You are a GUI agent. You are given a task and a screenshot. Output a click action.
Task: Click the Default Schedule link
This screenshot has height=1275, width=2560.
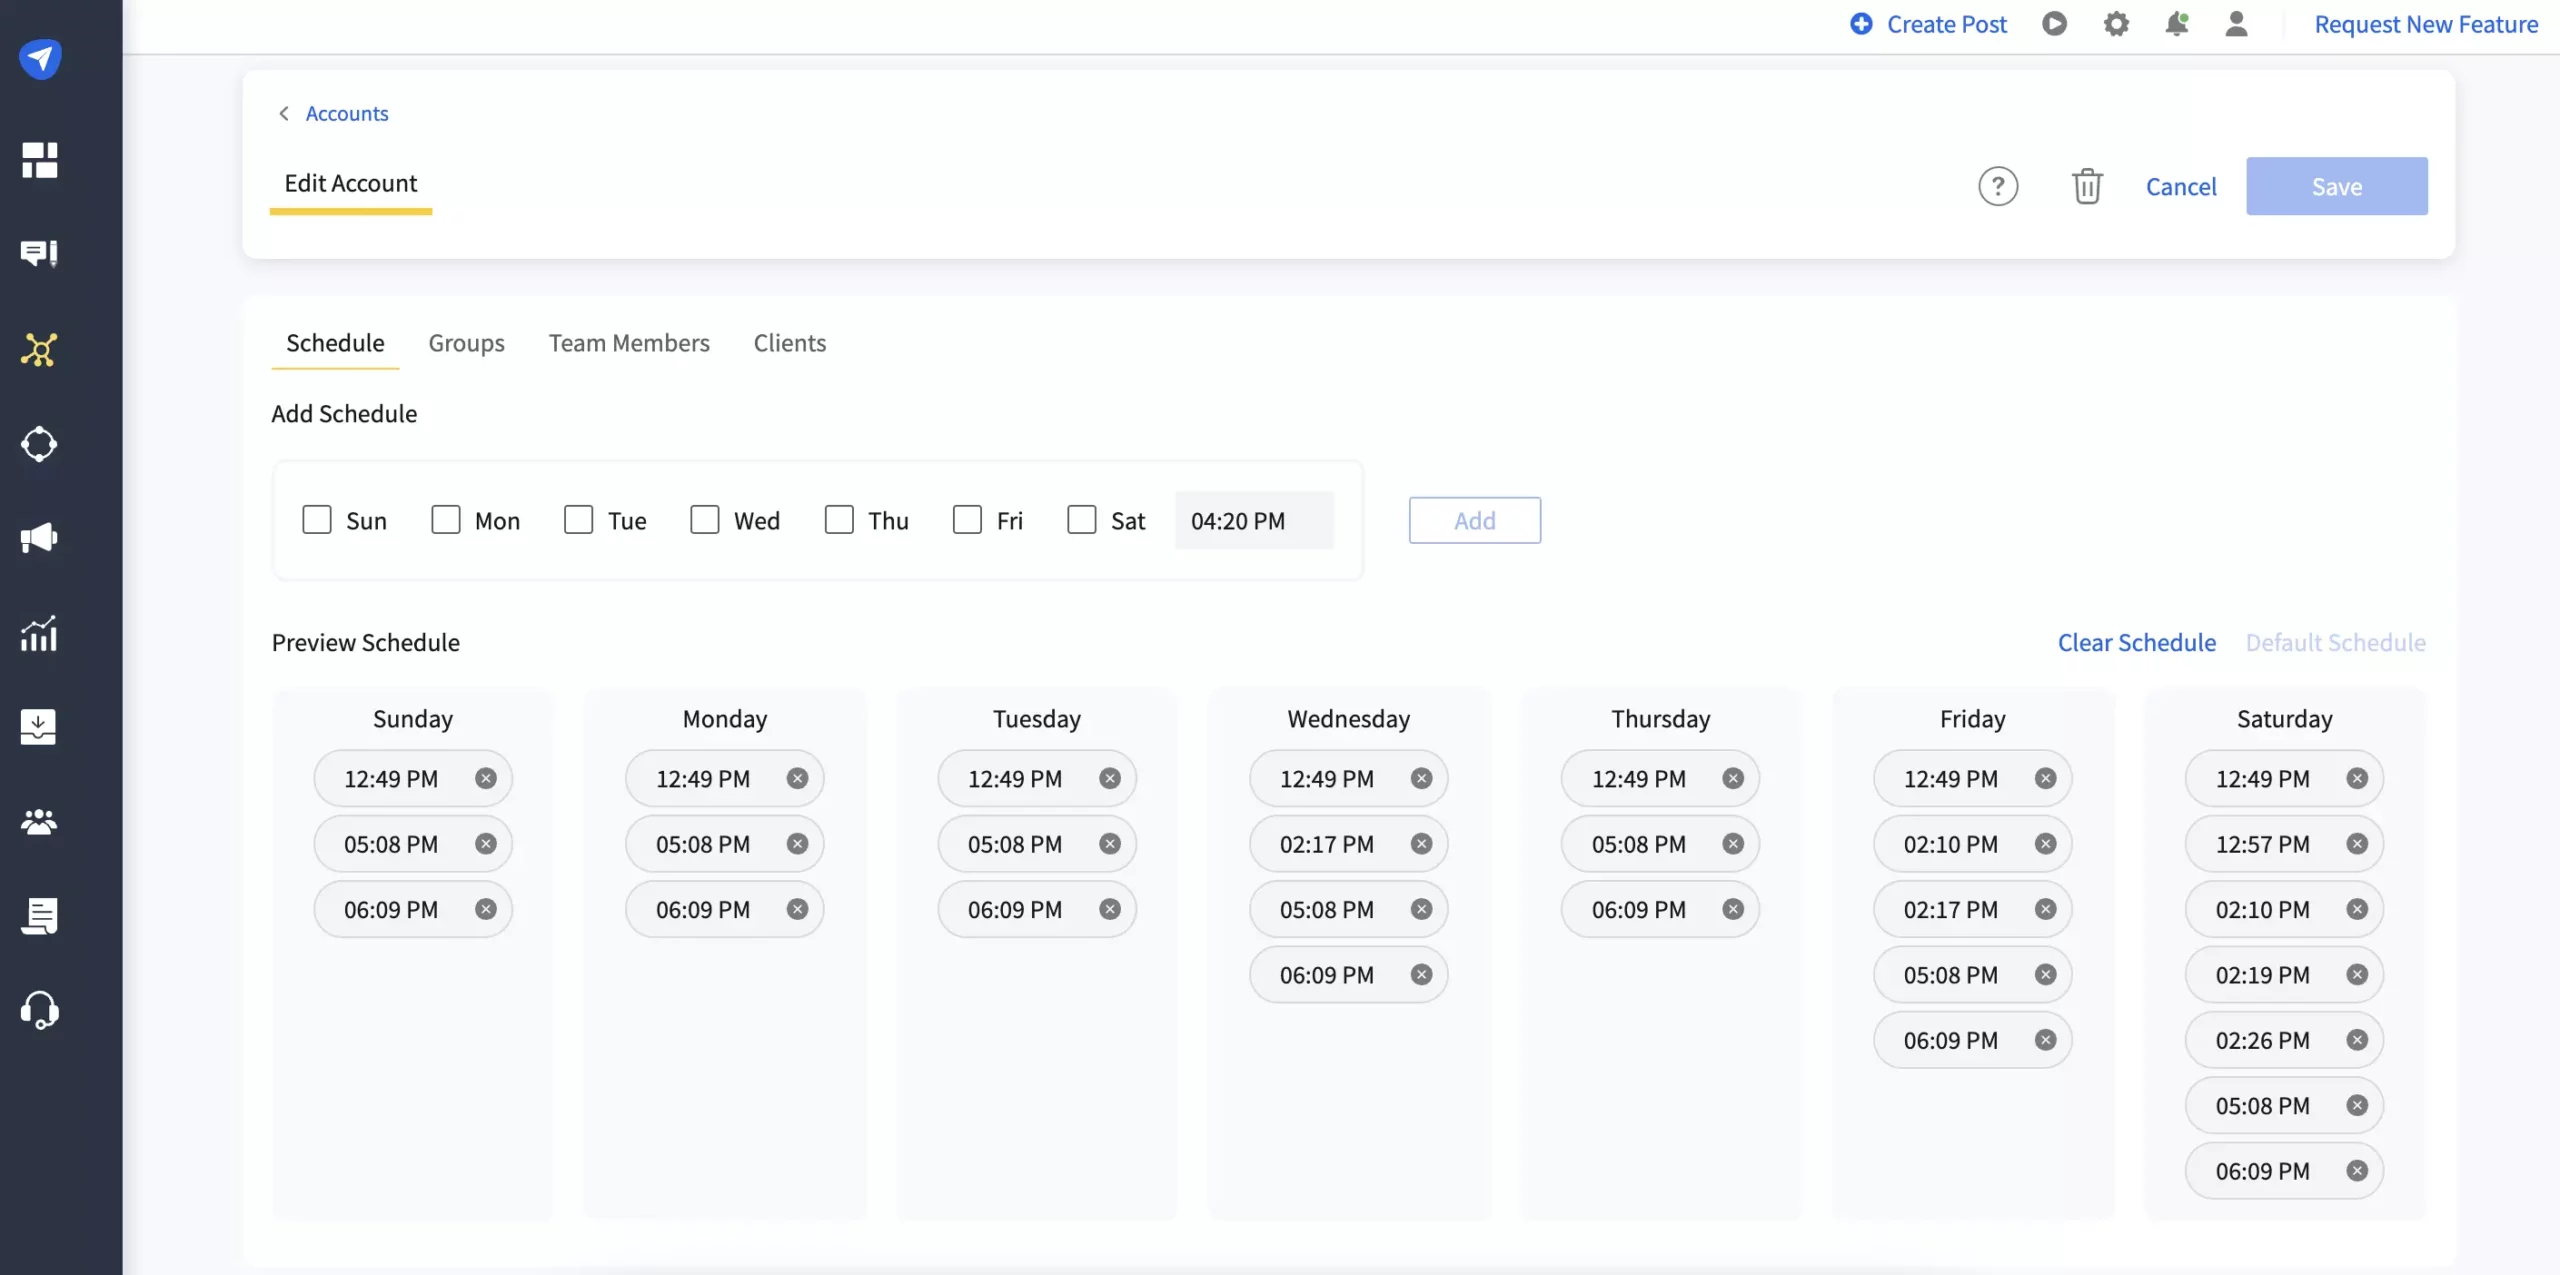[x=2335, y=642]
